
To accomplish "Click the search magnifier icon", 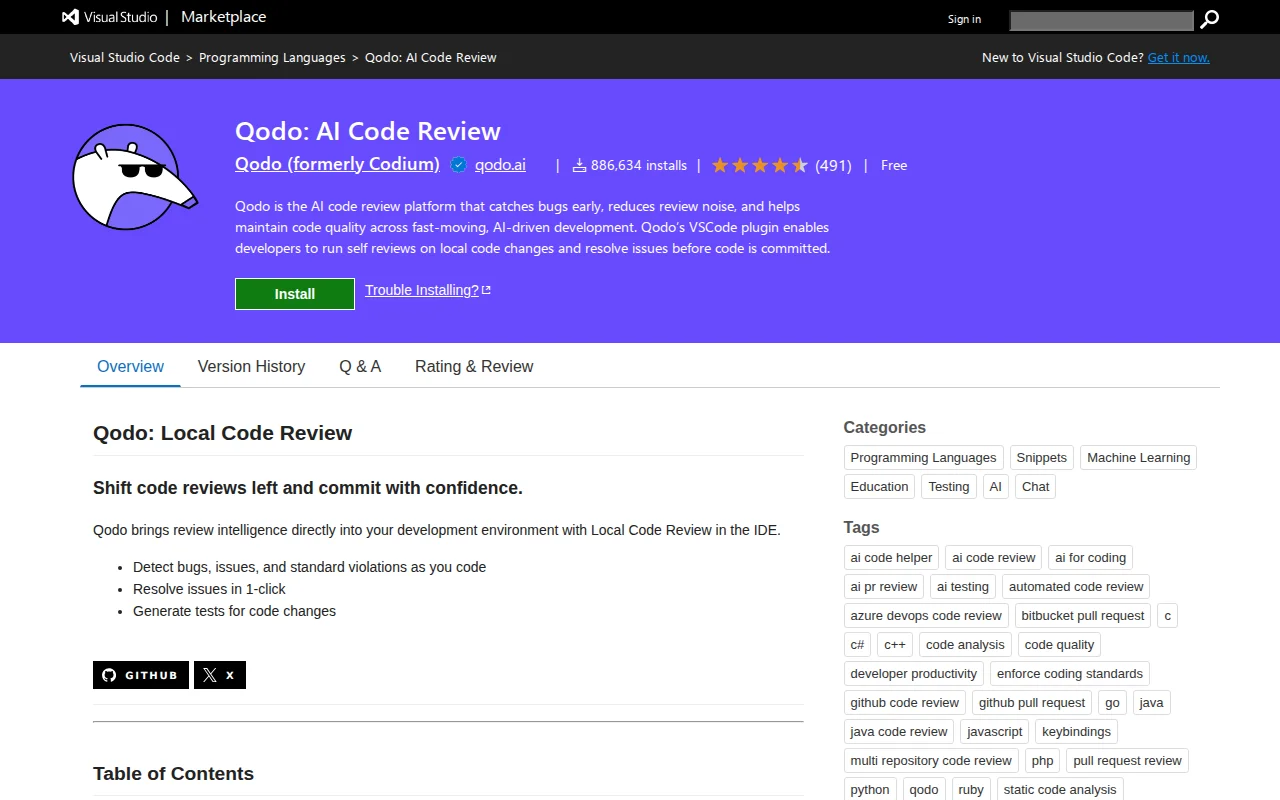I will click(x=1210, y=19).
